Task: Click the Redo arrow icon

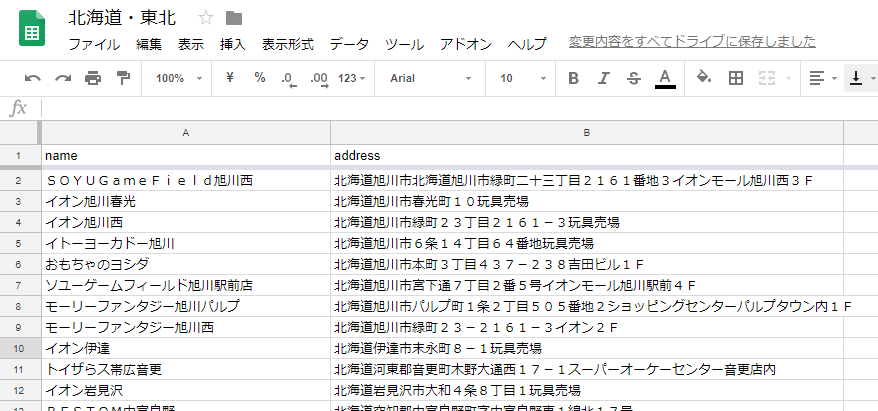Action: 63,78
